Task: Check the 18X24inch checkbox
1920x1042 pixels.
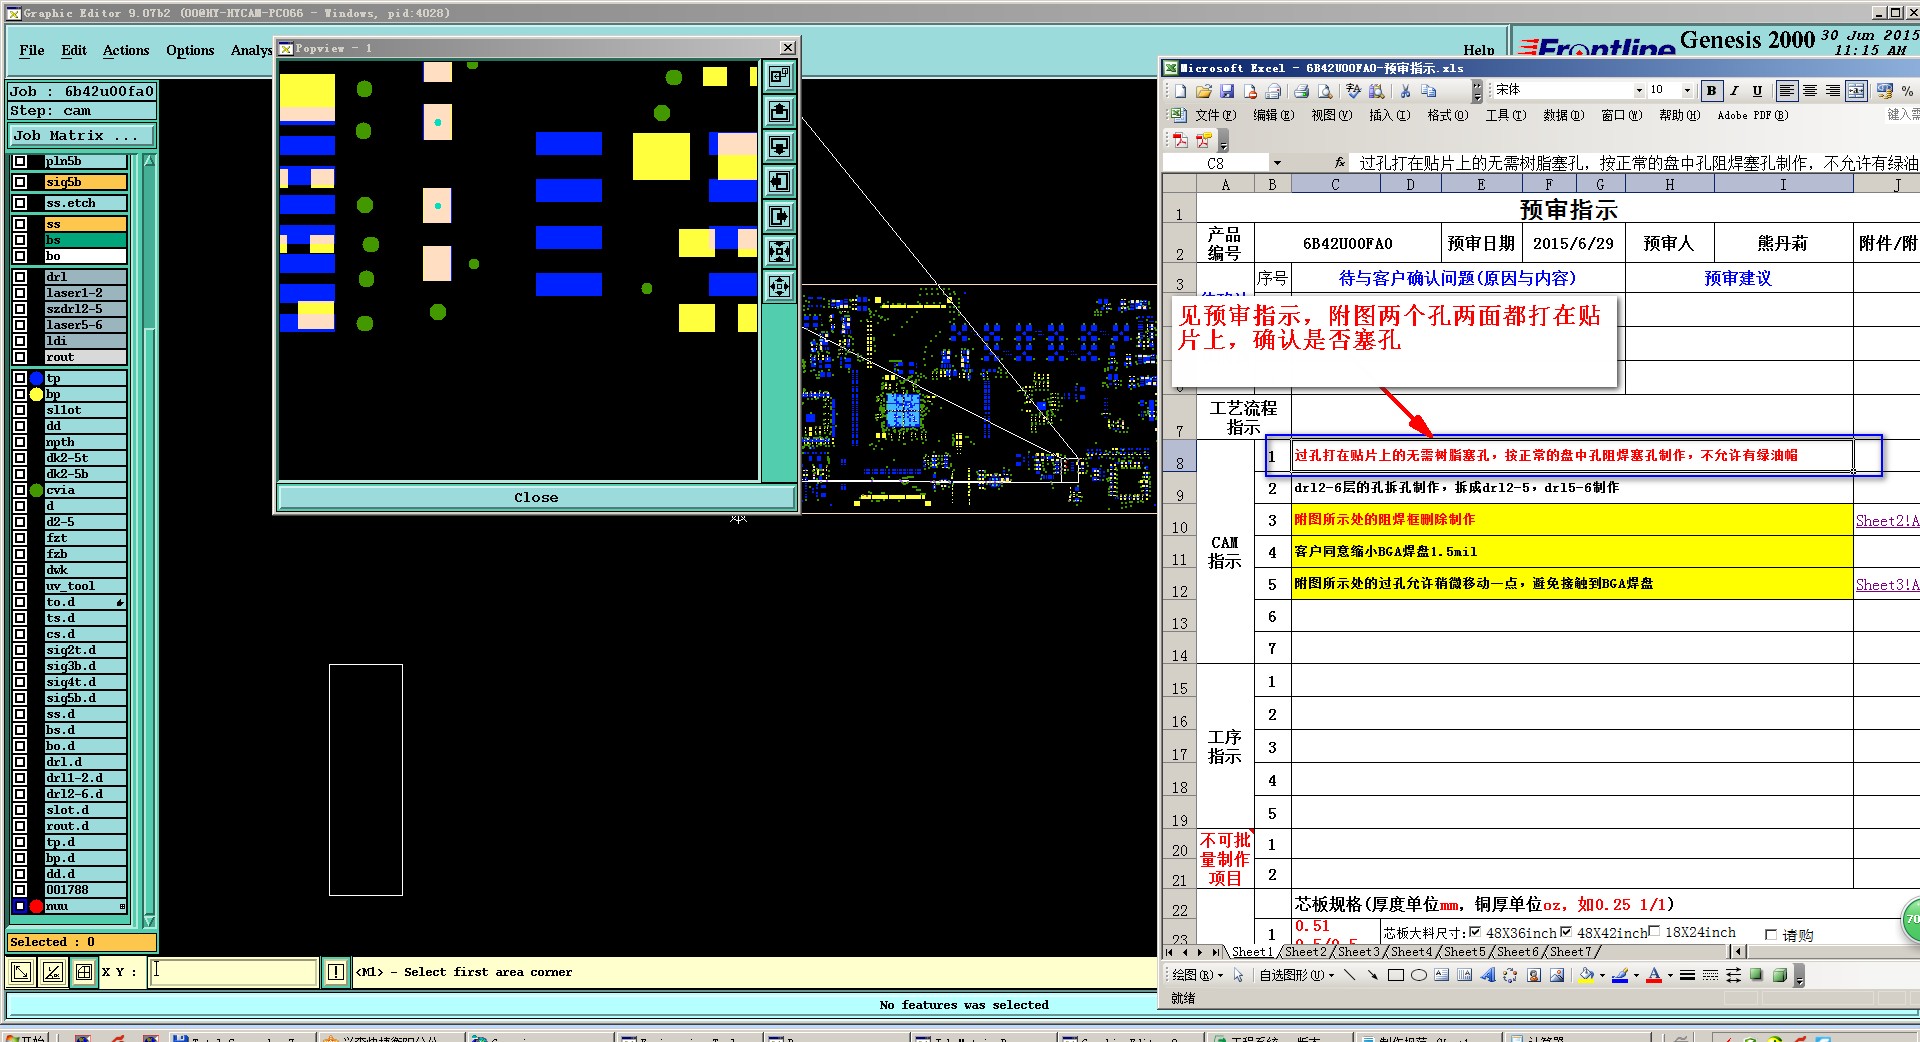Action: pyautogui.click(x=1654, y=932)
